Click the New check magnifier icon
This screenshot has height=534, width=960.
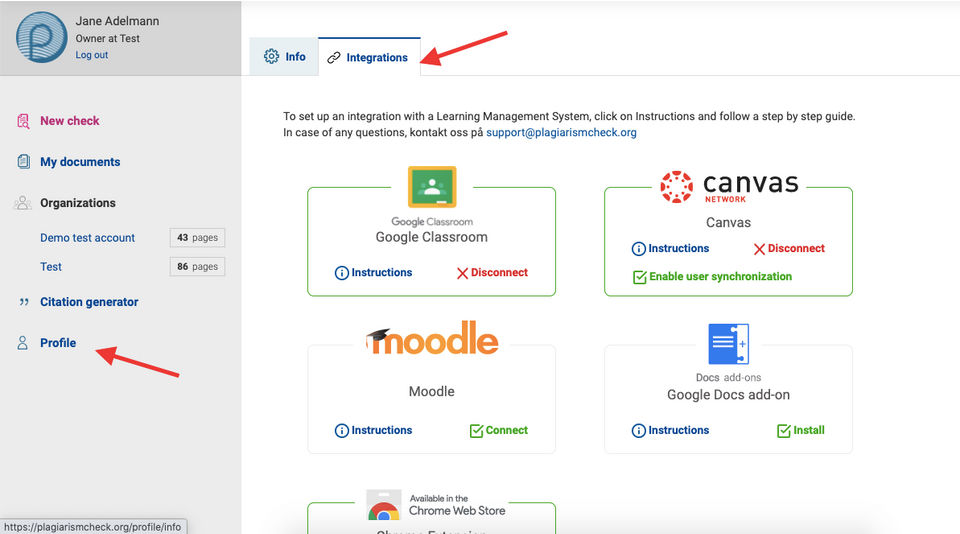coord(23,121)
